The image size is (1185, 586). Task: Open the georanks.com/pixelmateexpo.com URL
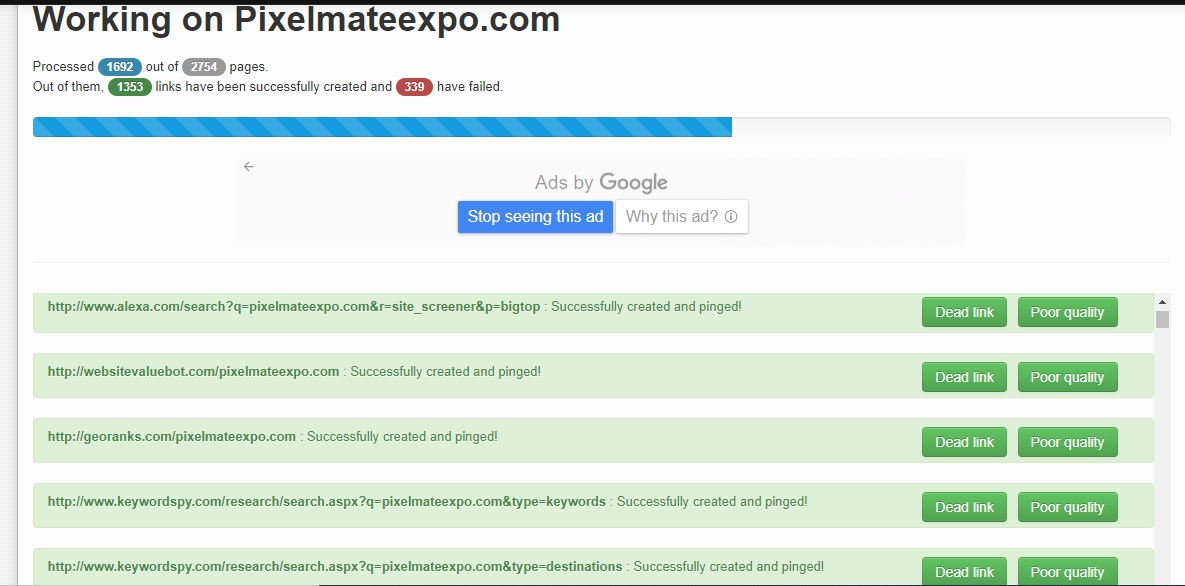pos(172,437)
